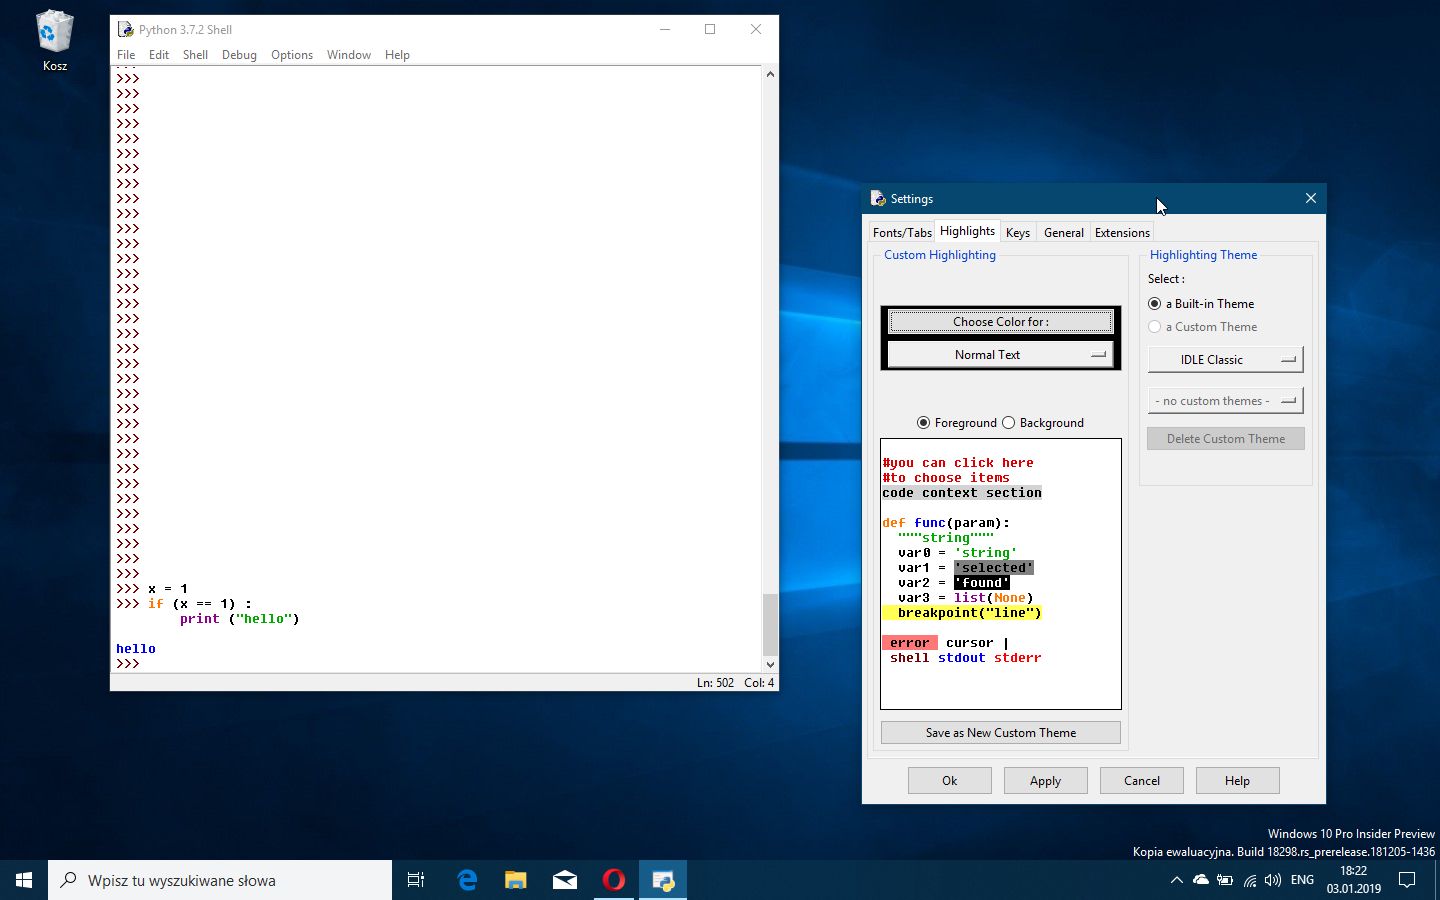Open File Explorer from the taskbar
Screen dimensions: 1440x900
(x=516, y=880)
